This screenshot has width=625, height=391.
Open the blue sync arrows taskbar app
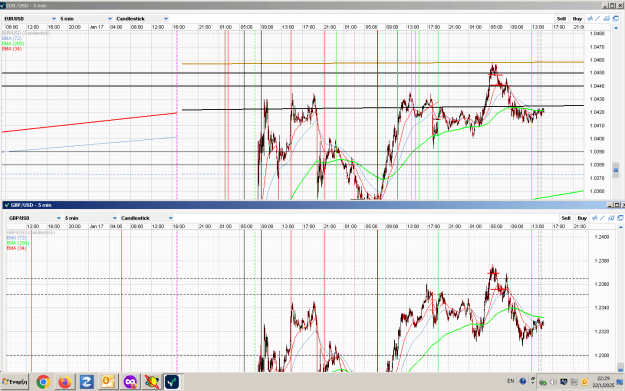(x=86, y=382)
